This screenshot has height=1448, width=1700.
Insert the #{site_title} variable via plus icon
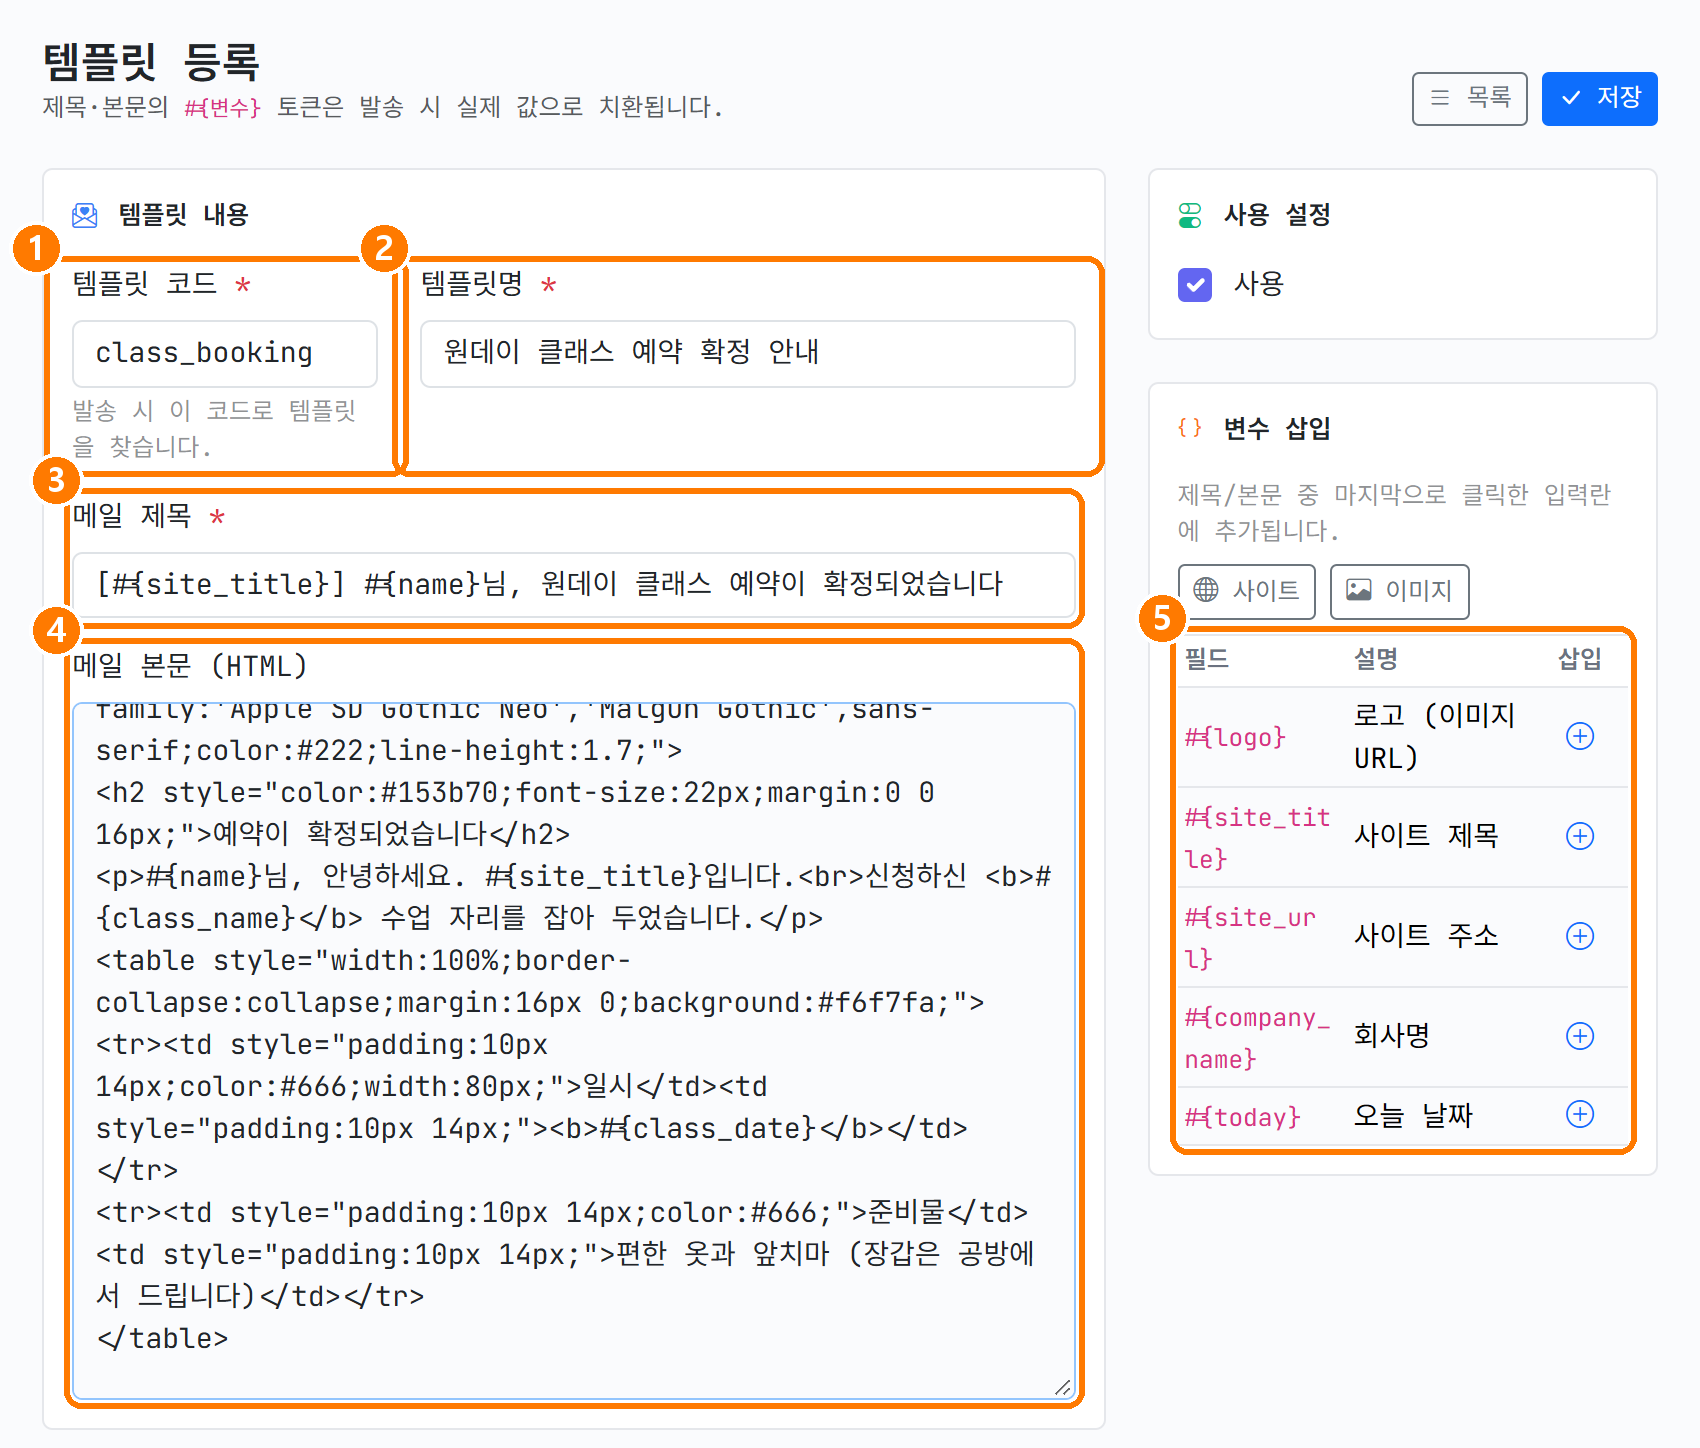click(1580, 837)
